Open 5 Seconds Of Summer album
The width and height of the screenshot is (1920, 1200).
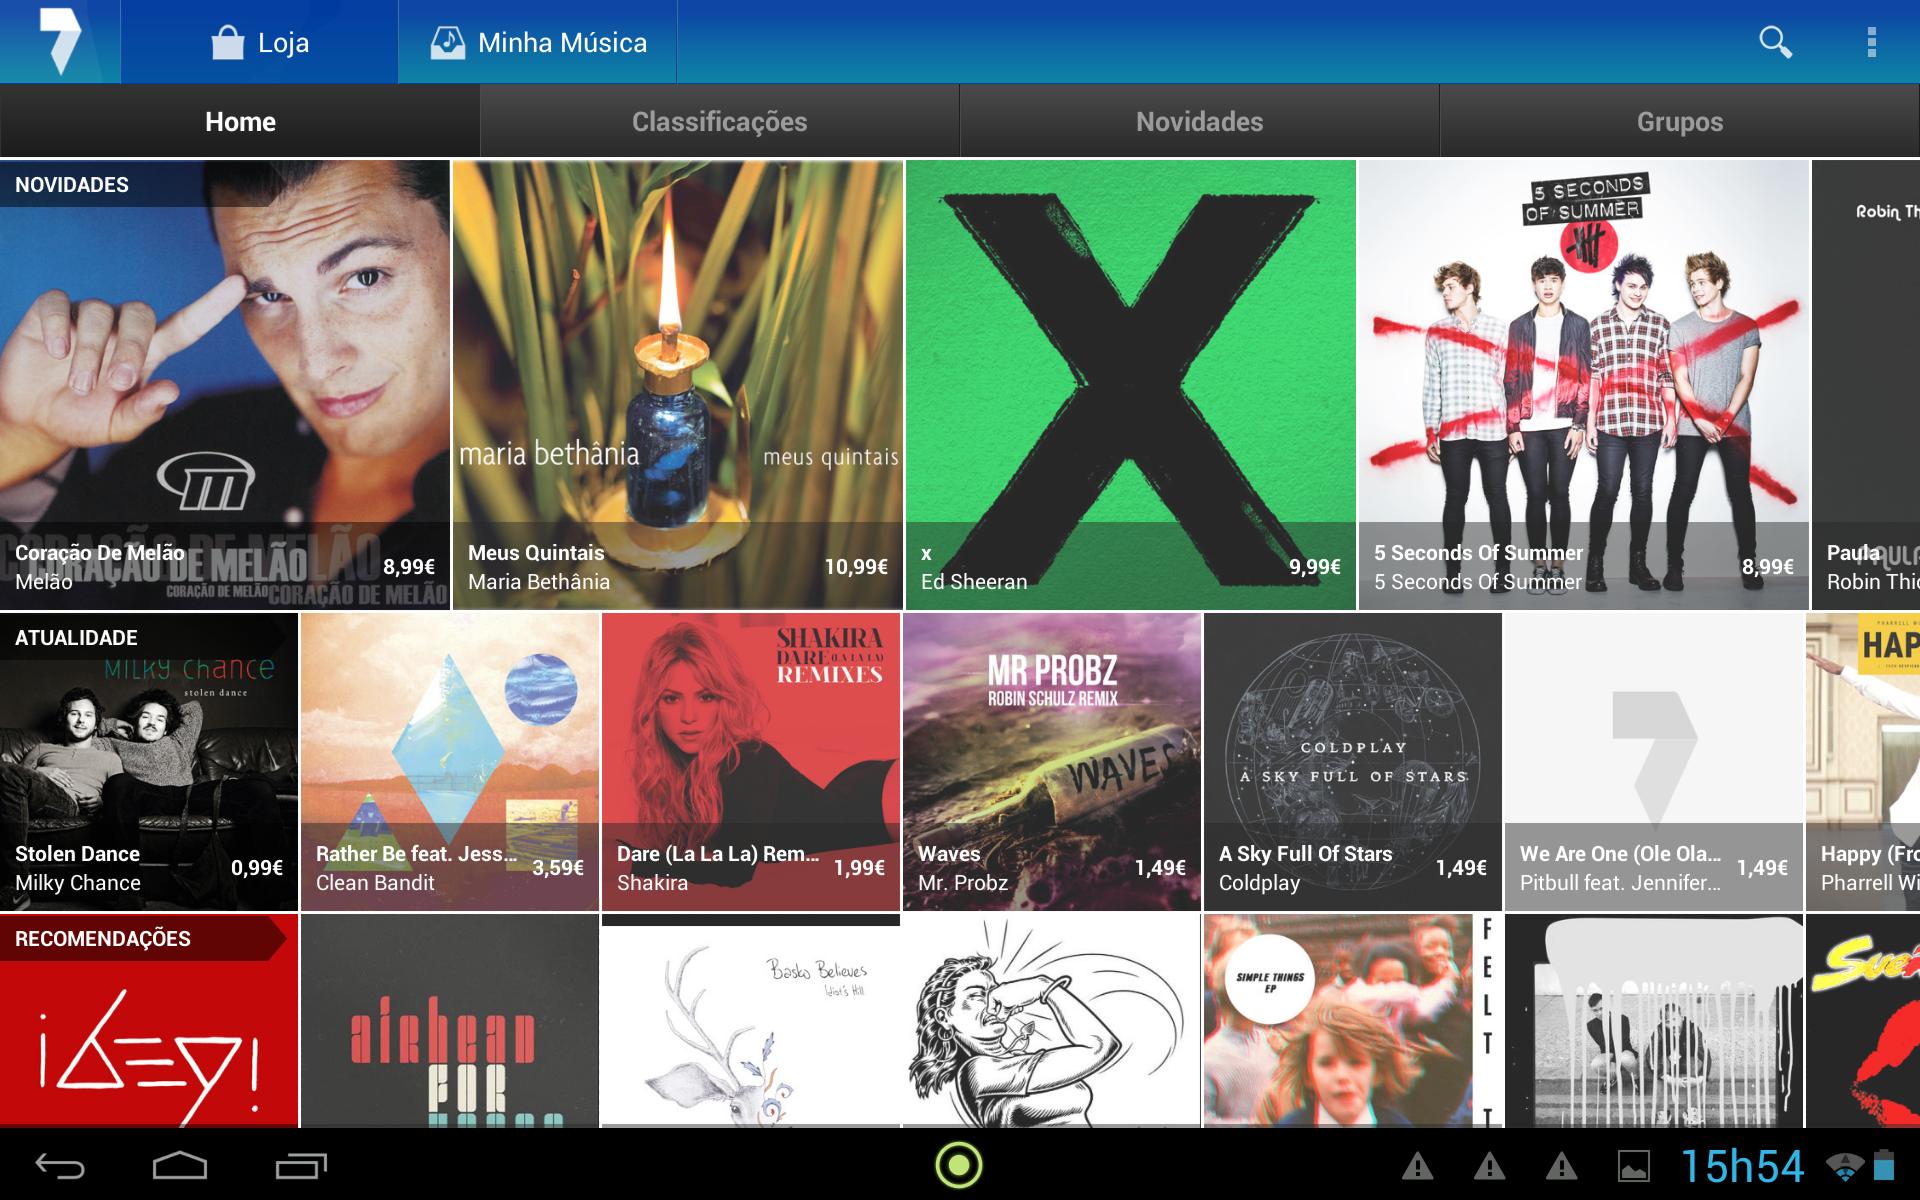pyautogui.click(x=1584, y=385)
